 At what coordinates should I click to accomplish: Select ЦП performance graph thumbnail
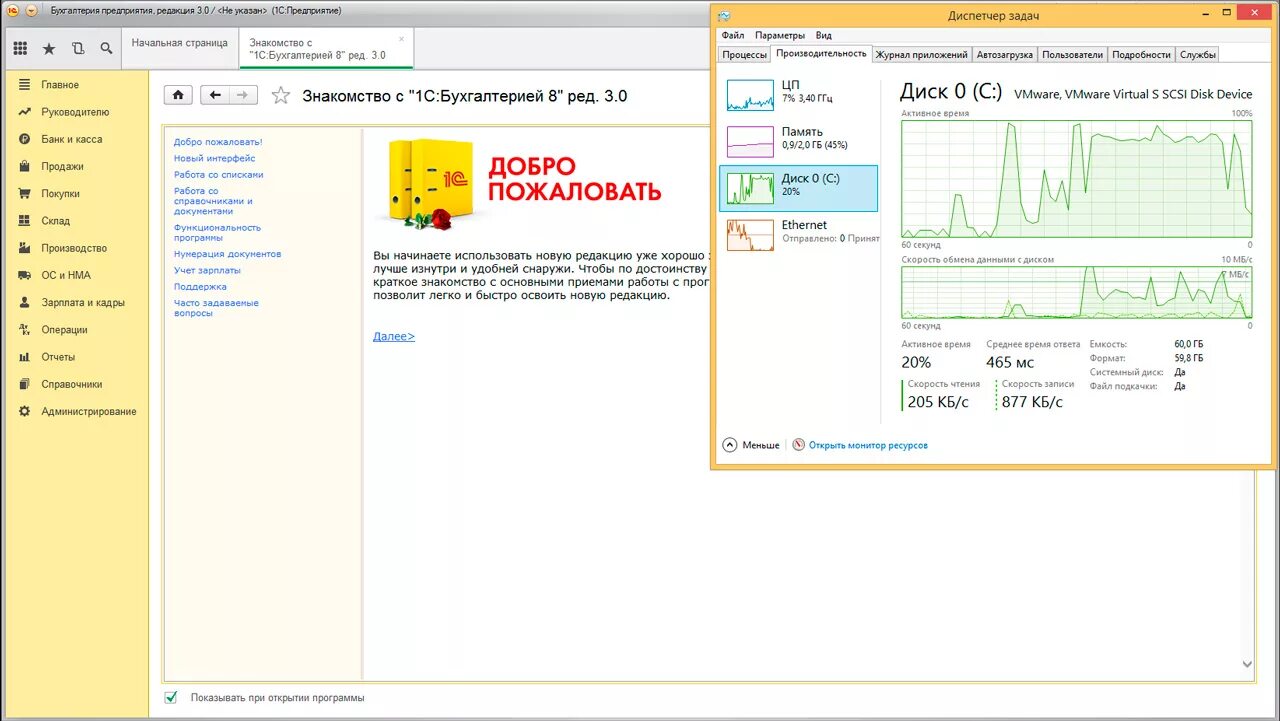click(750, 95)
